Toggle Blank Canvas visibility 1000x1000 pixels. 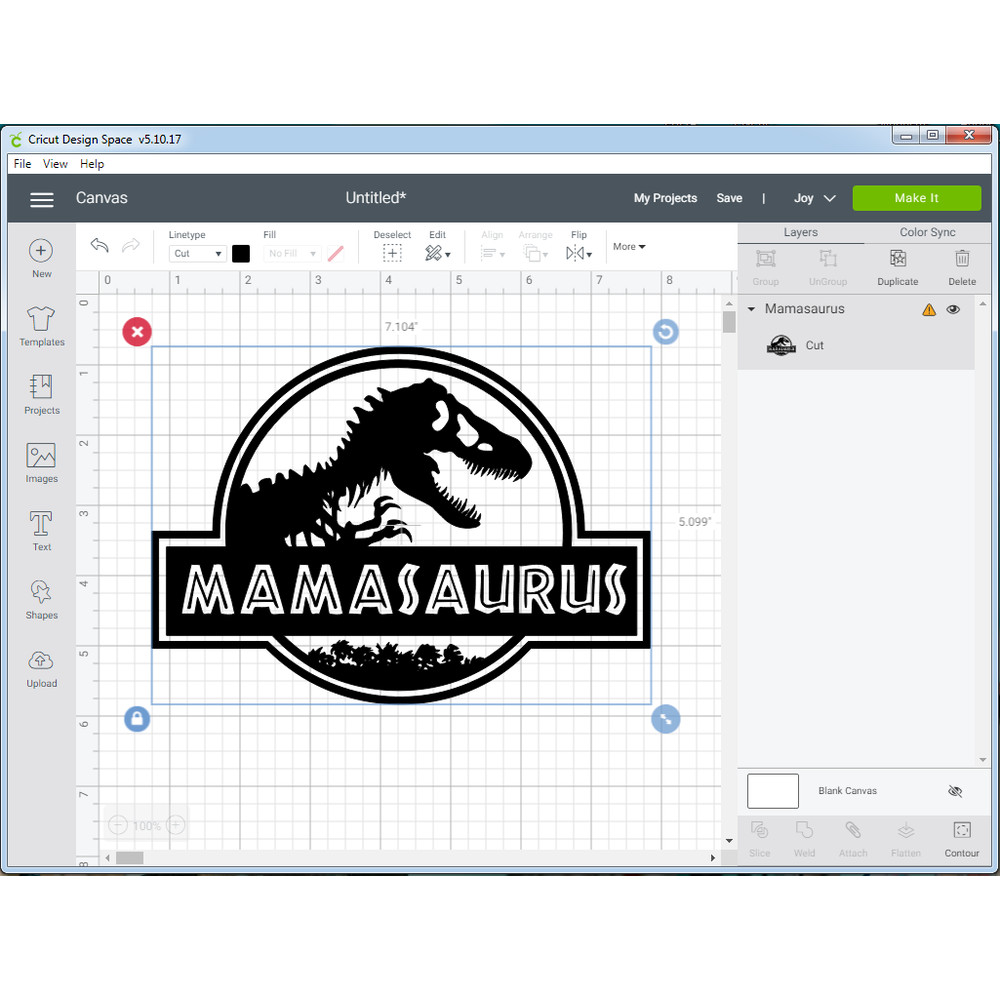point(955,791)
